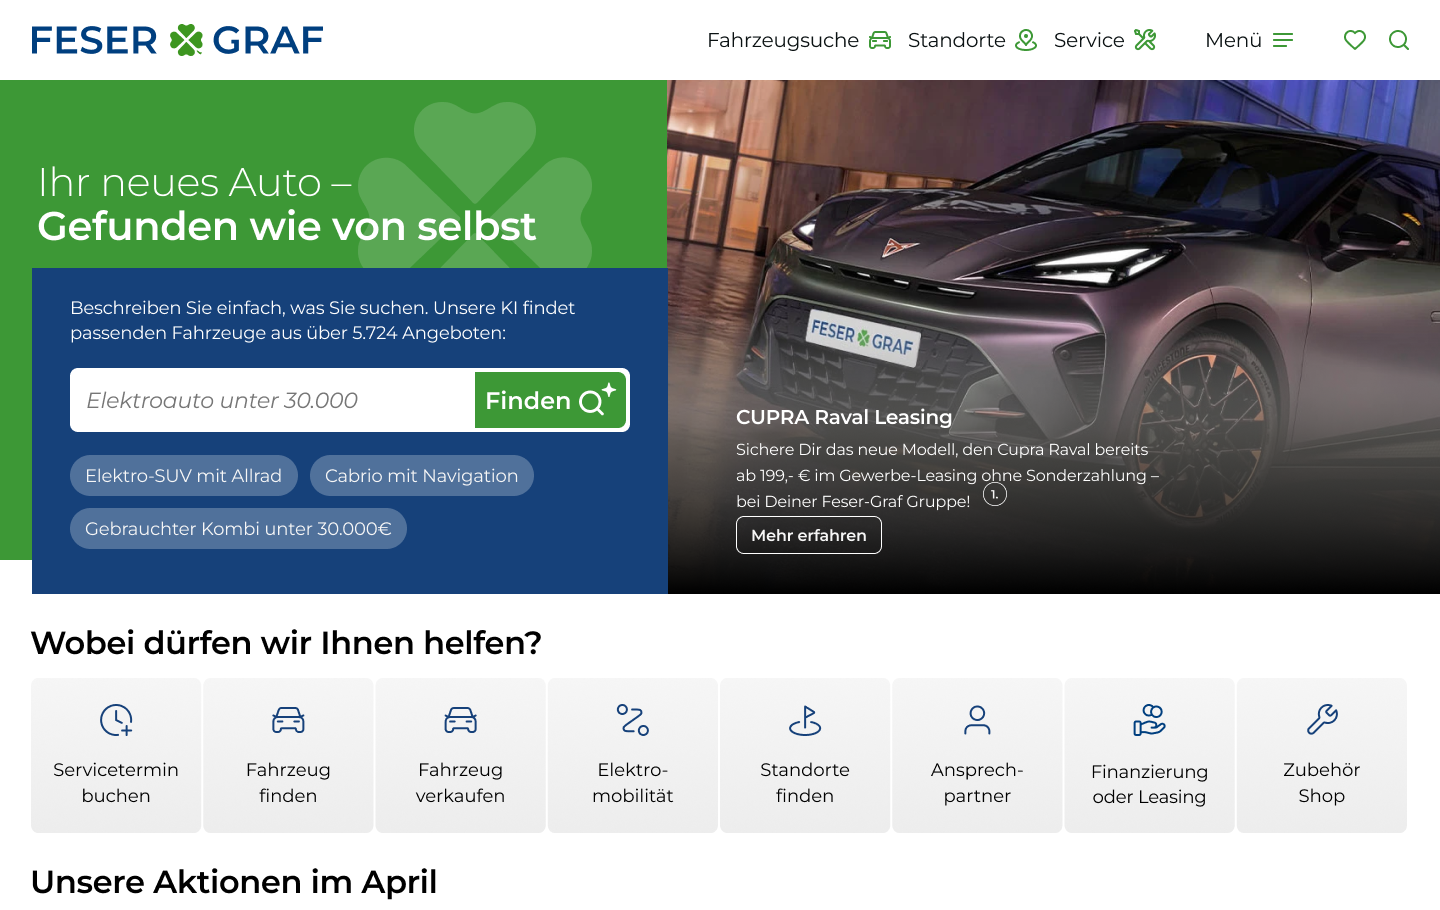Viewport: 1440px width, 910px height.
Task: Click the car icon for Fahrzeug finden
Action: coord(288,720)
